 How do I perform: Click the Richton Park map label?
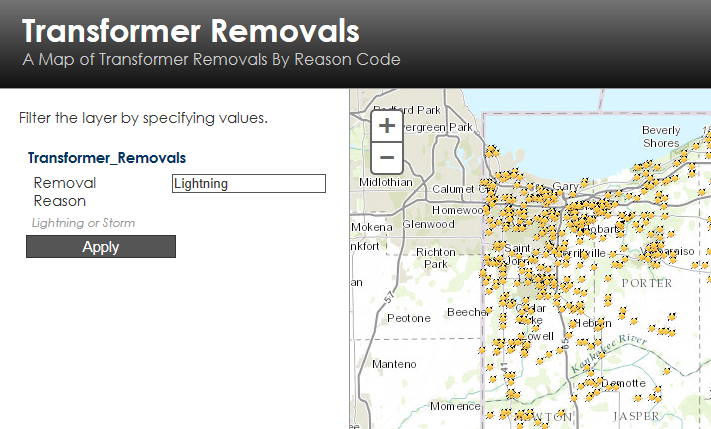click(436, 258)
